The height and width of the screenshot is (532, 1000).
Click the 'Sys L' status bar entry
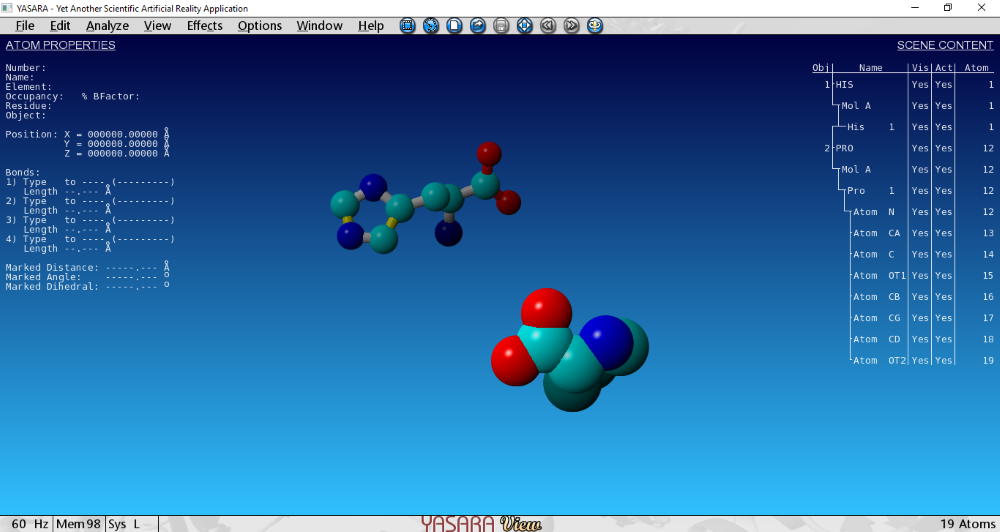tap(124, 524)
